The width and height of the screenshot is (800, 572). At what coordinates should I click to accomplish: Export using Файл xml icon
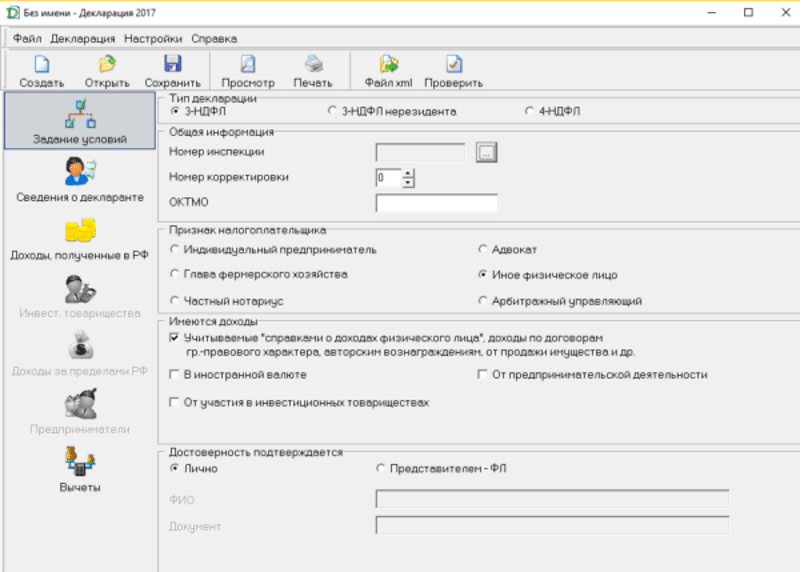(x=389, y=65)
